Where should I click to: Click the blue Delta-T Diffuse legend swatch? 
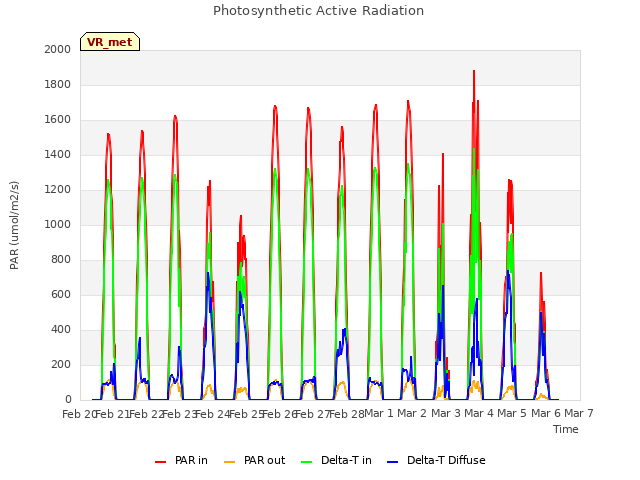393,462
